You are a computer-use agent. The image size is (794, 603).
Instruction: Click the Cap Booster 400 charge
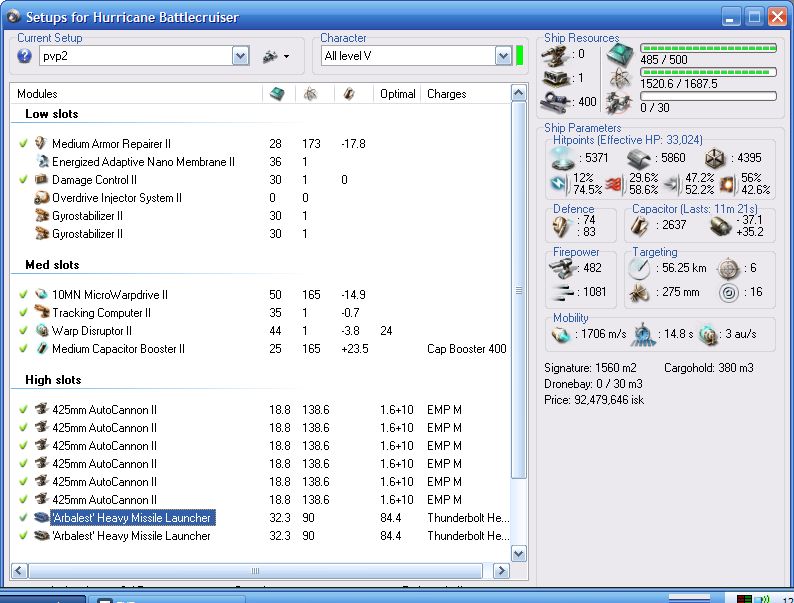click(466, 349)
